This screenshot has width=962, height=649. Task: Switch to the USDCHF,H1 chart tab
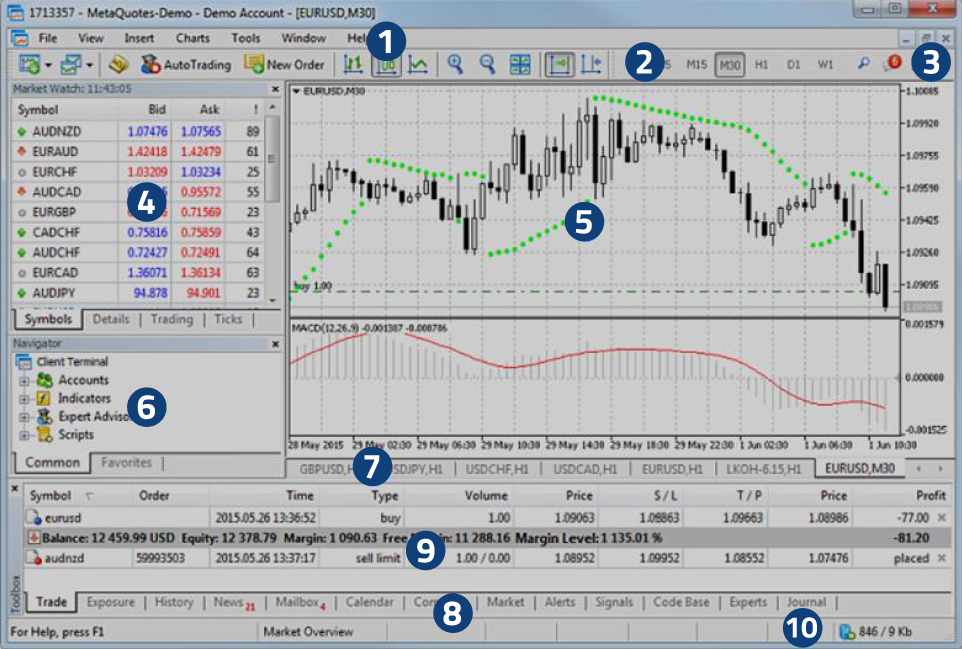click(497, 469)
